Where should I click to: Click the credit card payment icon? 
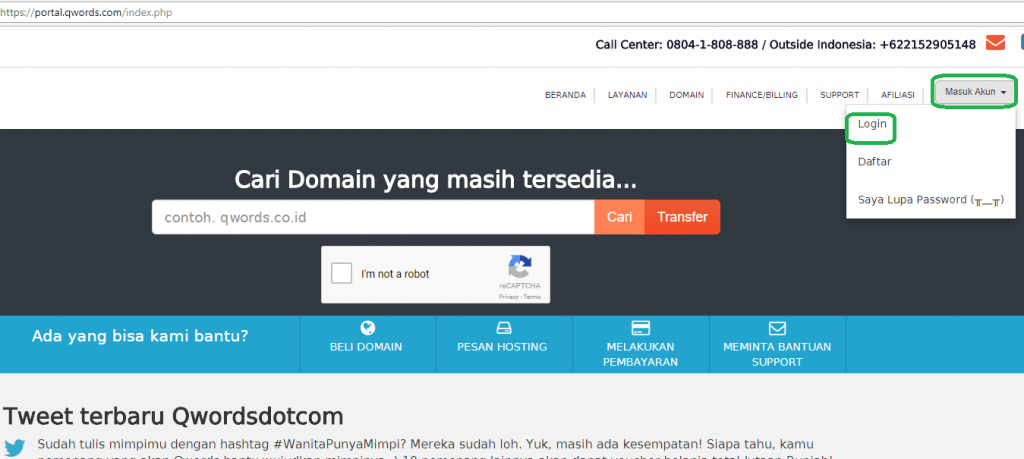click(641, 328)
